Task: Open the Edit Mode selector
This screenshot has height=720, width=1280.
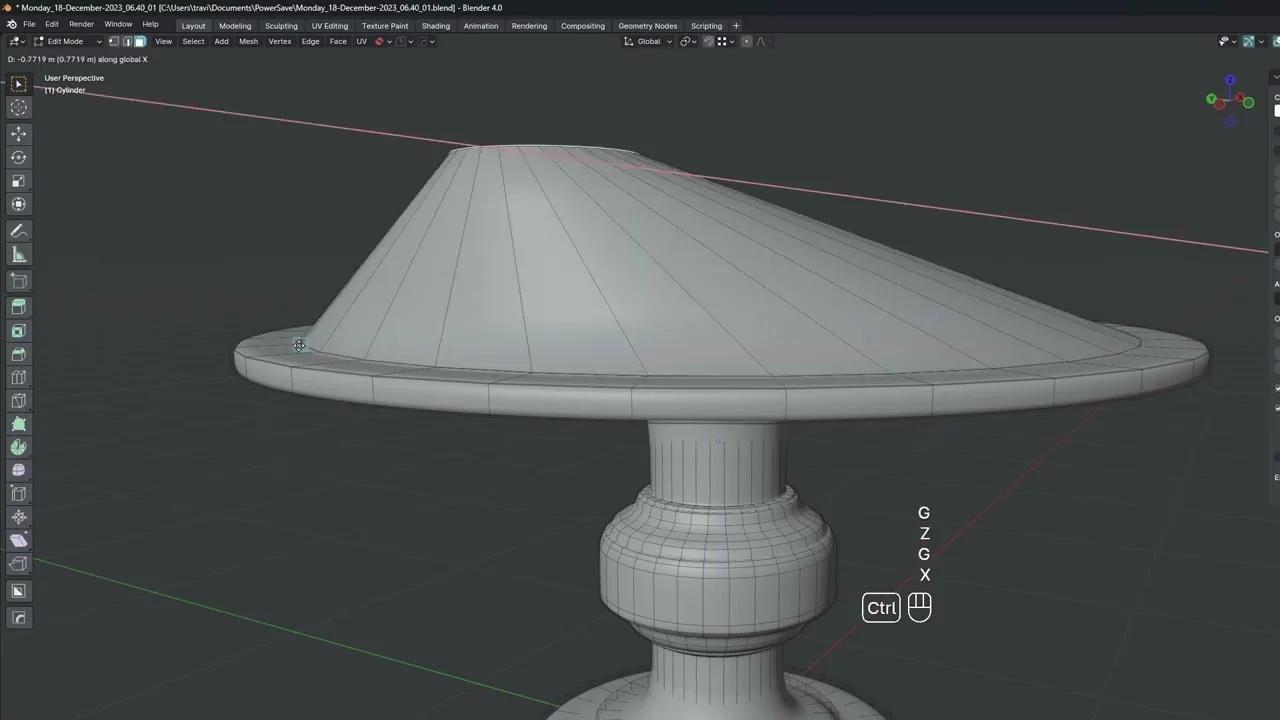Action: point(64,41)
